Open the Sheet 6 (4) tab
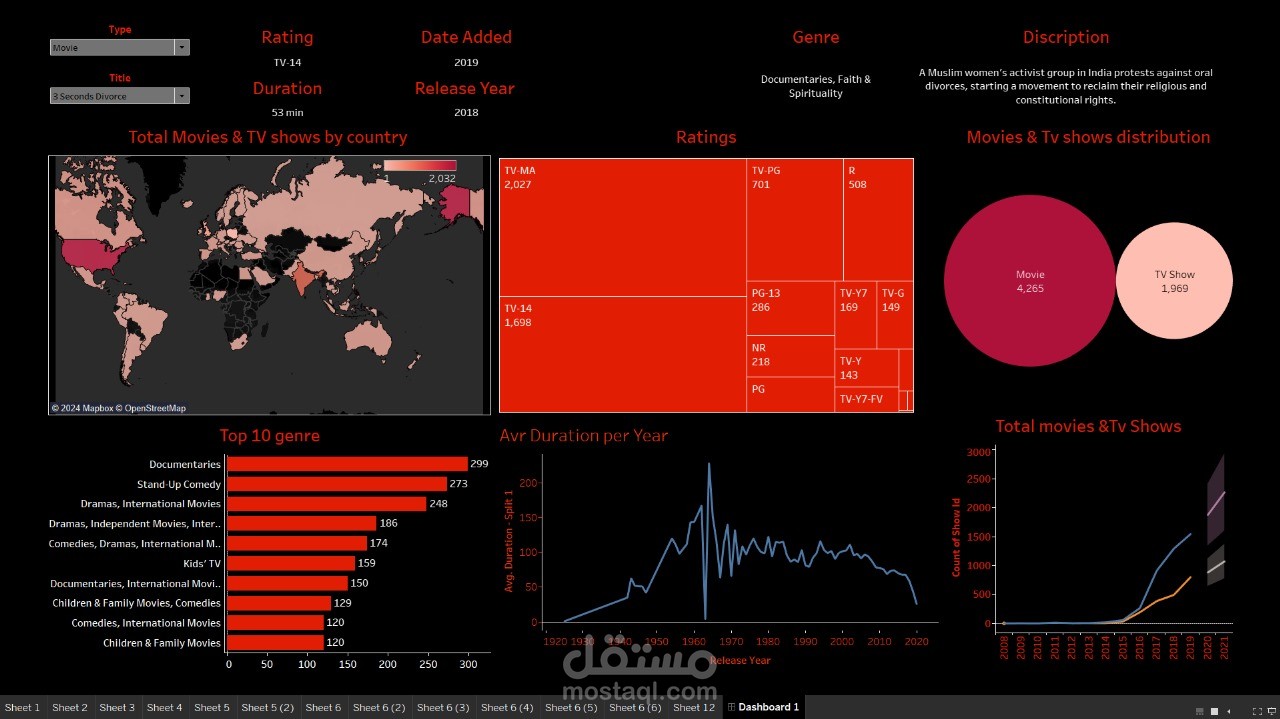The height and width of the screenshot is (719, 1280). coord(507,706)
